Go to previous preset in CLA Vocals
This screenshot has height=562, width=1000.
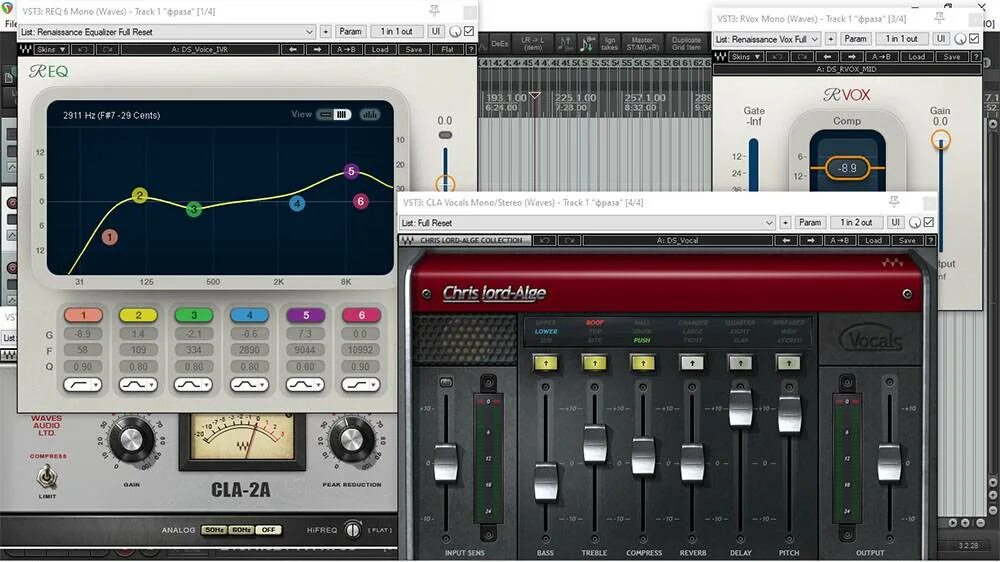(x=786, y=240)
